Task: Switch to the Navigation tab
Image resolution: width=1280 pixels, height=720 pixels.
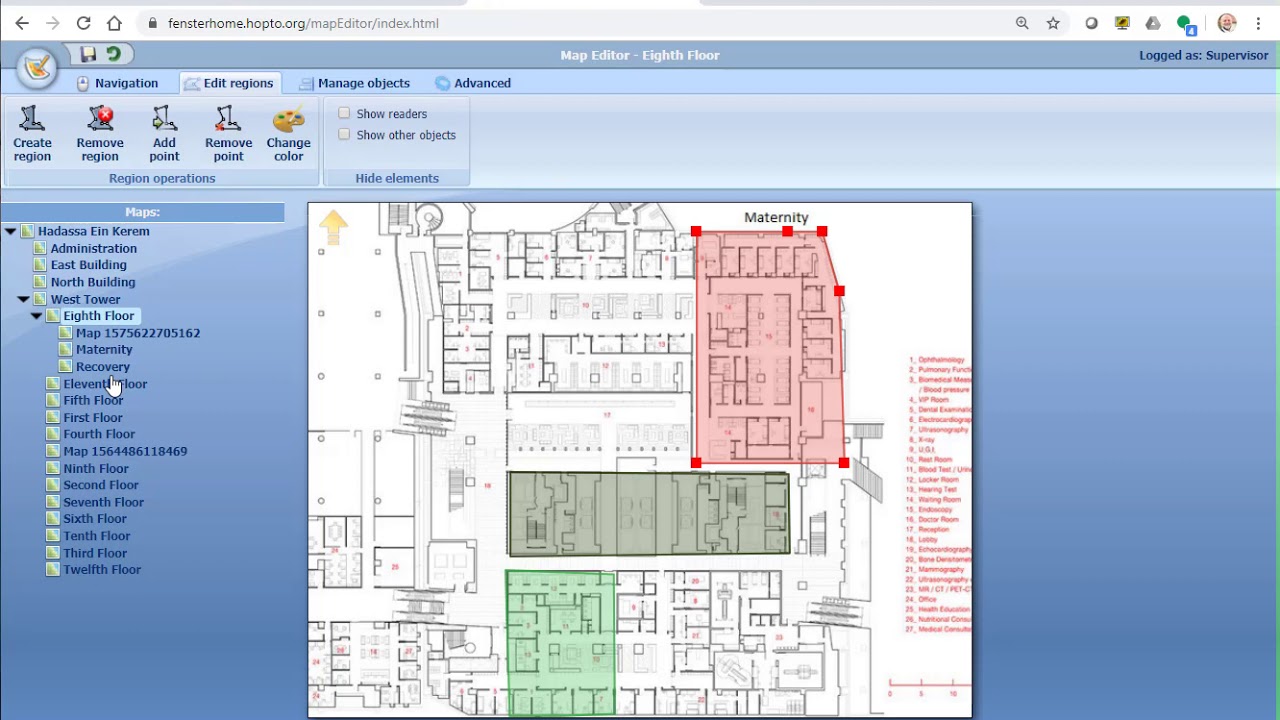Action: pyautogui.click(x=117, y=83)
